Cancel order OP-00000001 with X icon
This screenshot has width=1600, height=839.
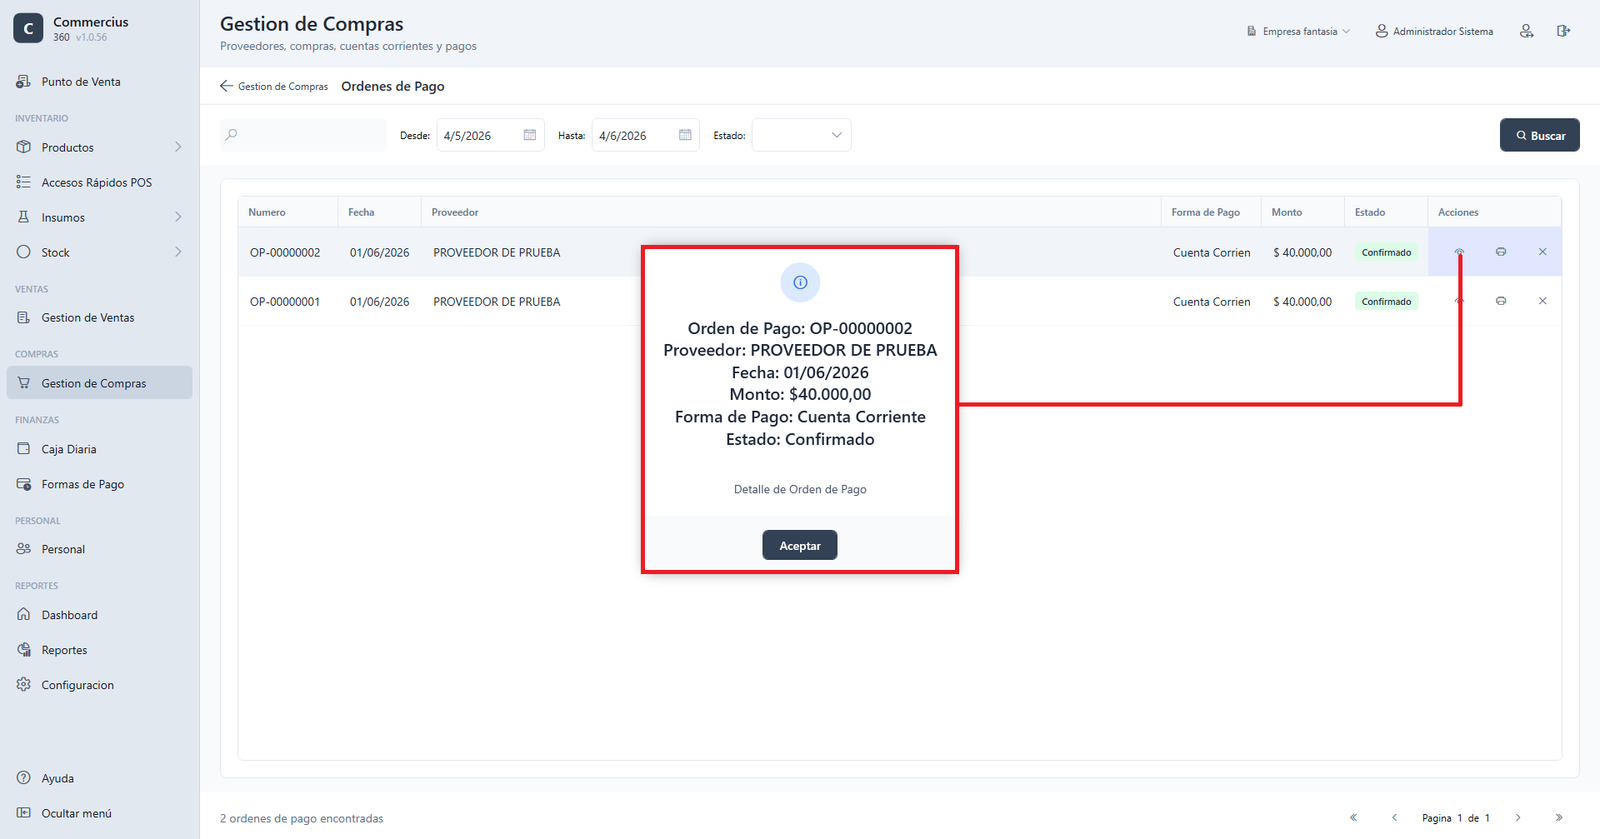tap(1542, 301)
